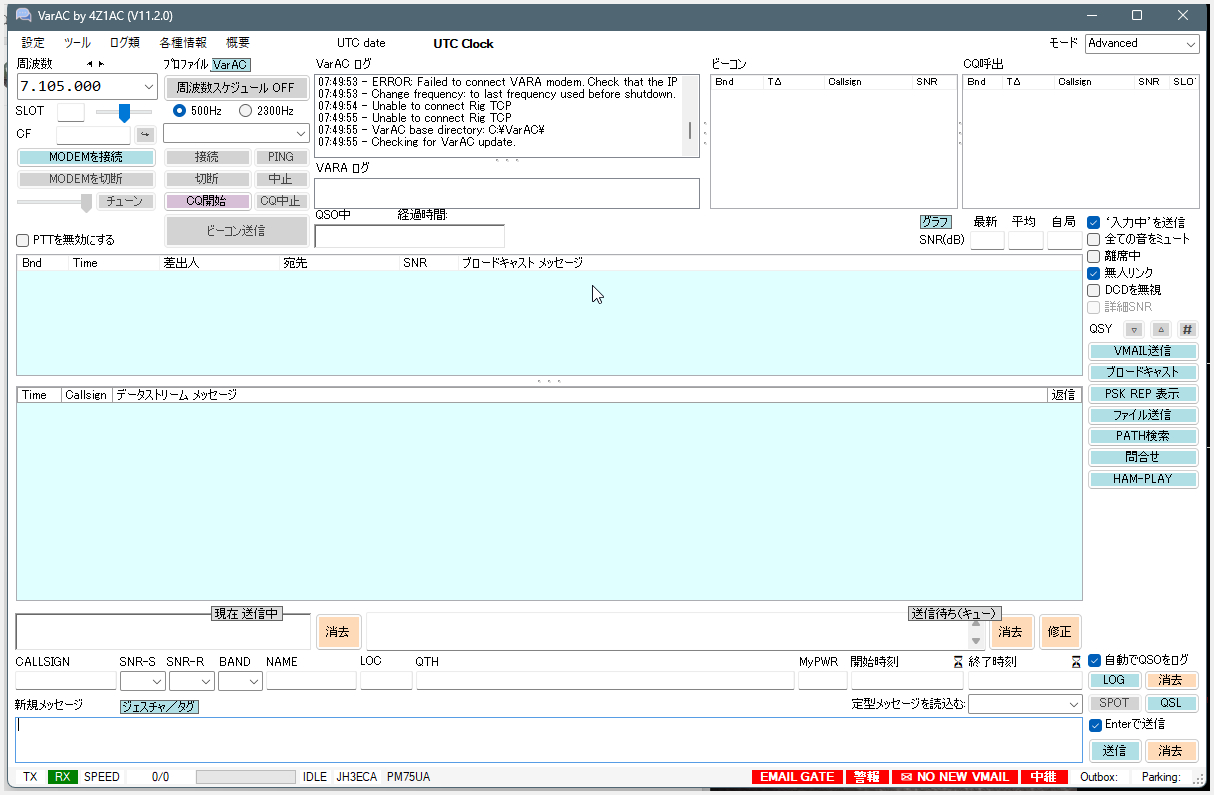The height and width of the screenshot is (795, 1214).
Task: Click the frequency step-down left arrow
Action: 89,64
